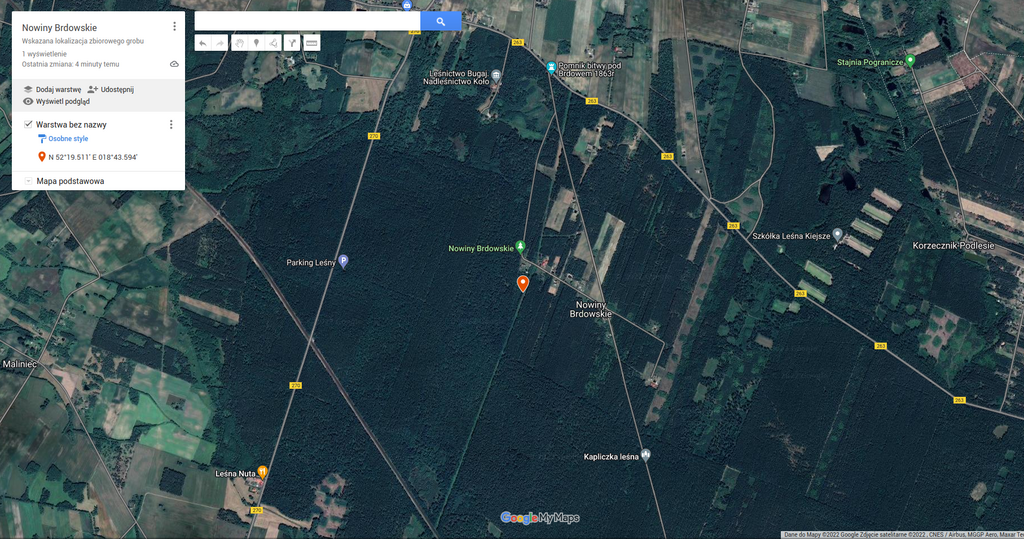Click the blue search magnifier button
This screenshot has height=539, width=1024.
click(x=440, y=21)
